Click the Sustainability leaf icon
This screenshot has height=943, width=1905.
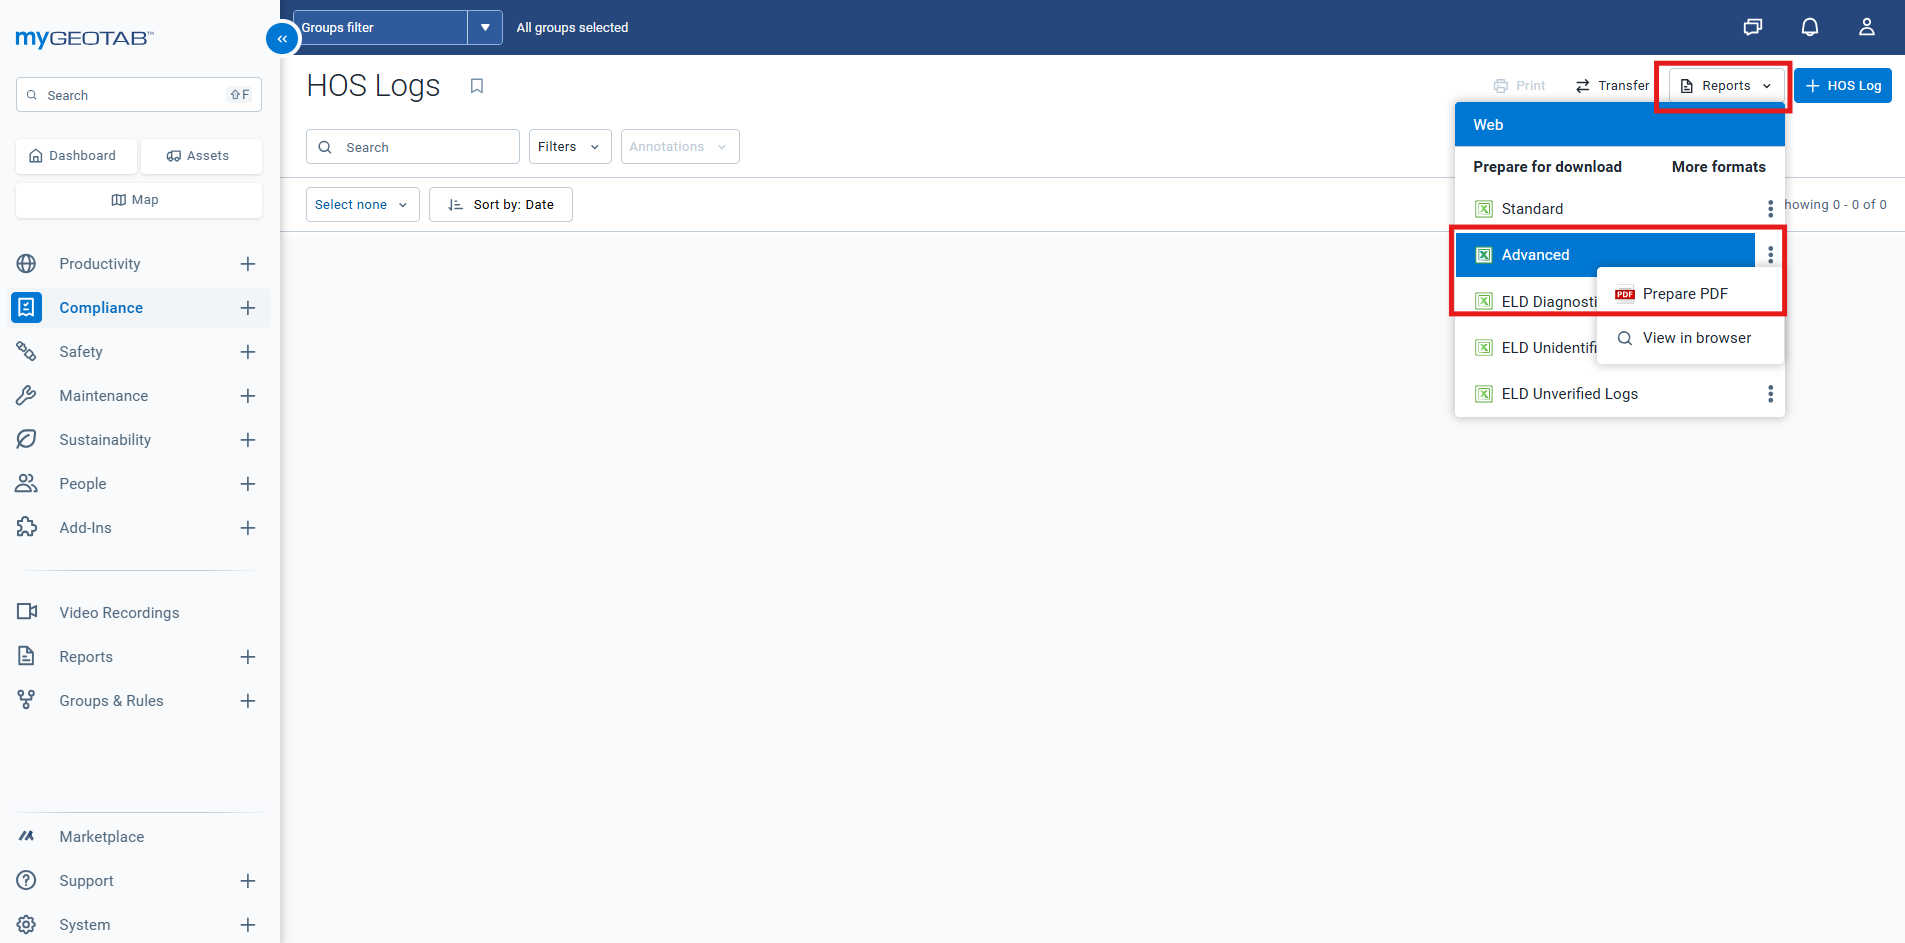[x=27, y=440]
